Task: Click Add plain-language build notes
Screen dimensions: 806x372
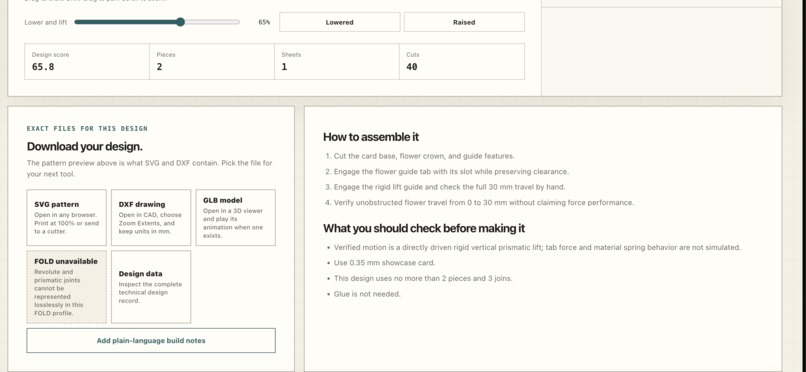Action: pyautogui.click(x=151, y=341)
